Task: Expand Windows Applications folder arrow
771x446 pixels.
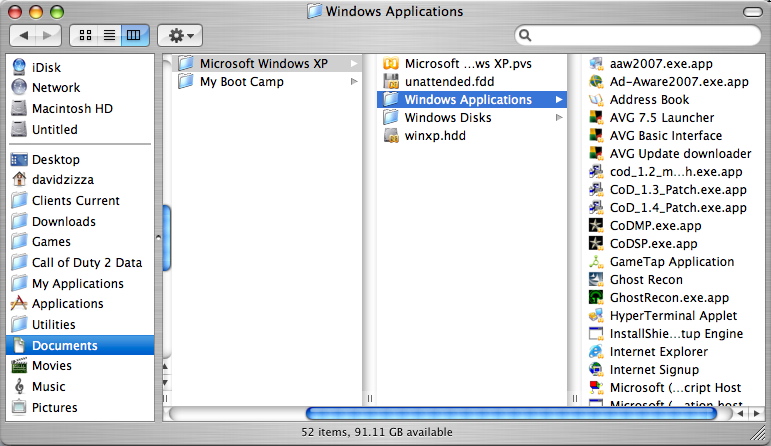Action: [559, 99]
